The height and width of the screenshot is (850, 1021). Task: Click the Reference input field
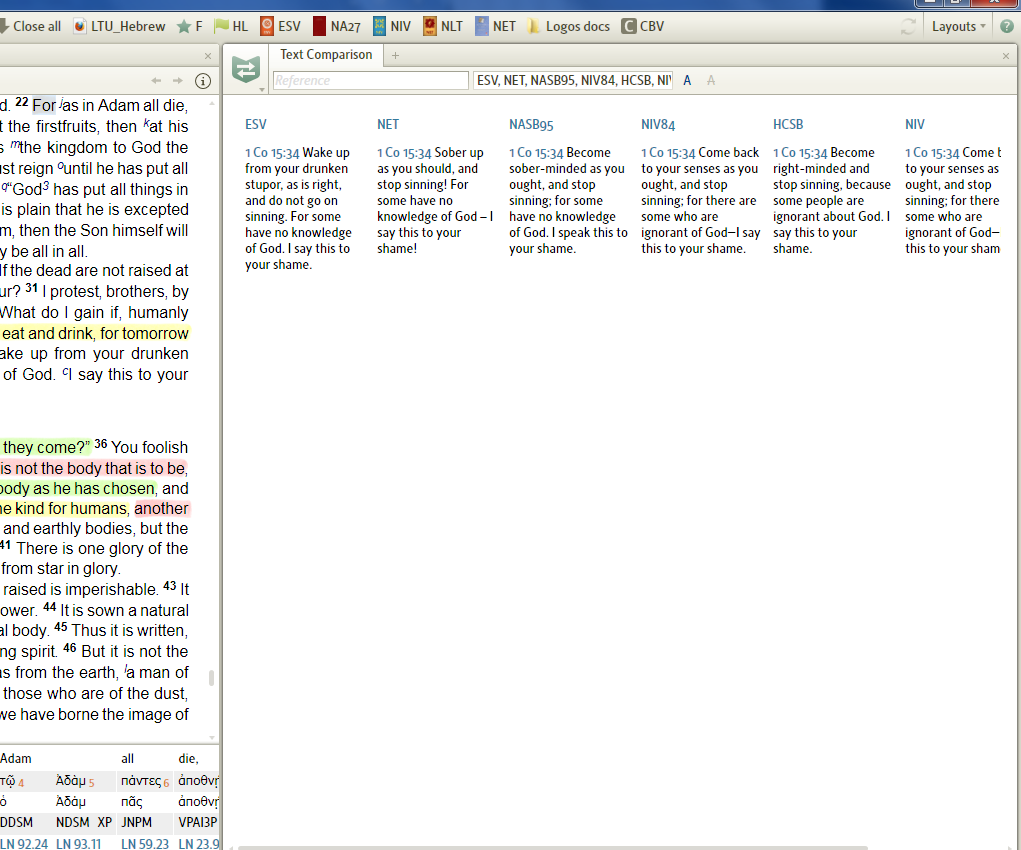pos(371,81)
